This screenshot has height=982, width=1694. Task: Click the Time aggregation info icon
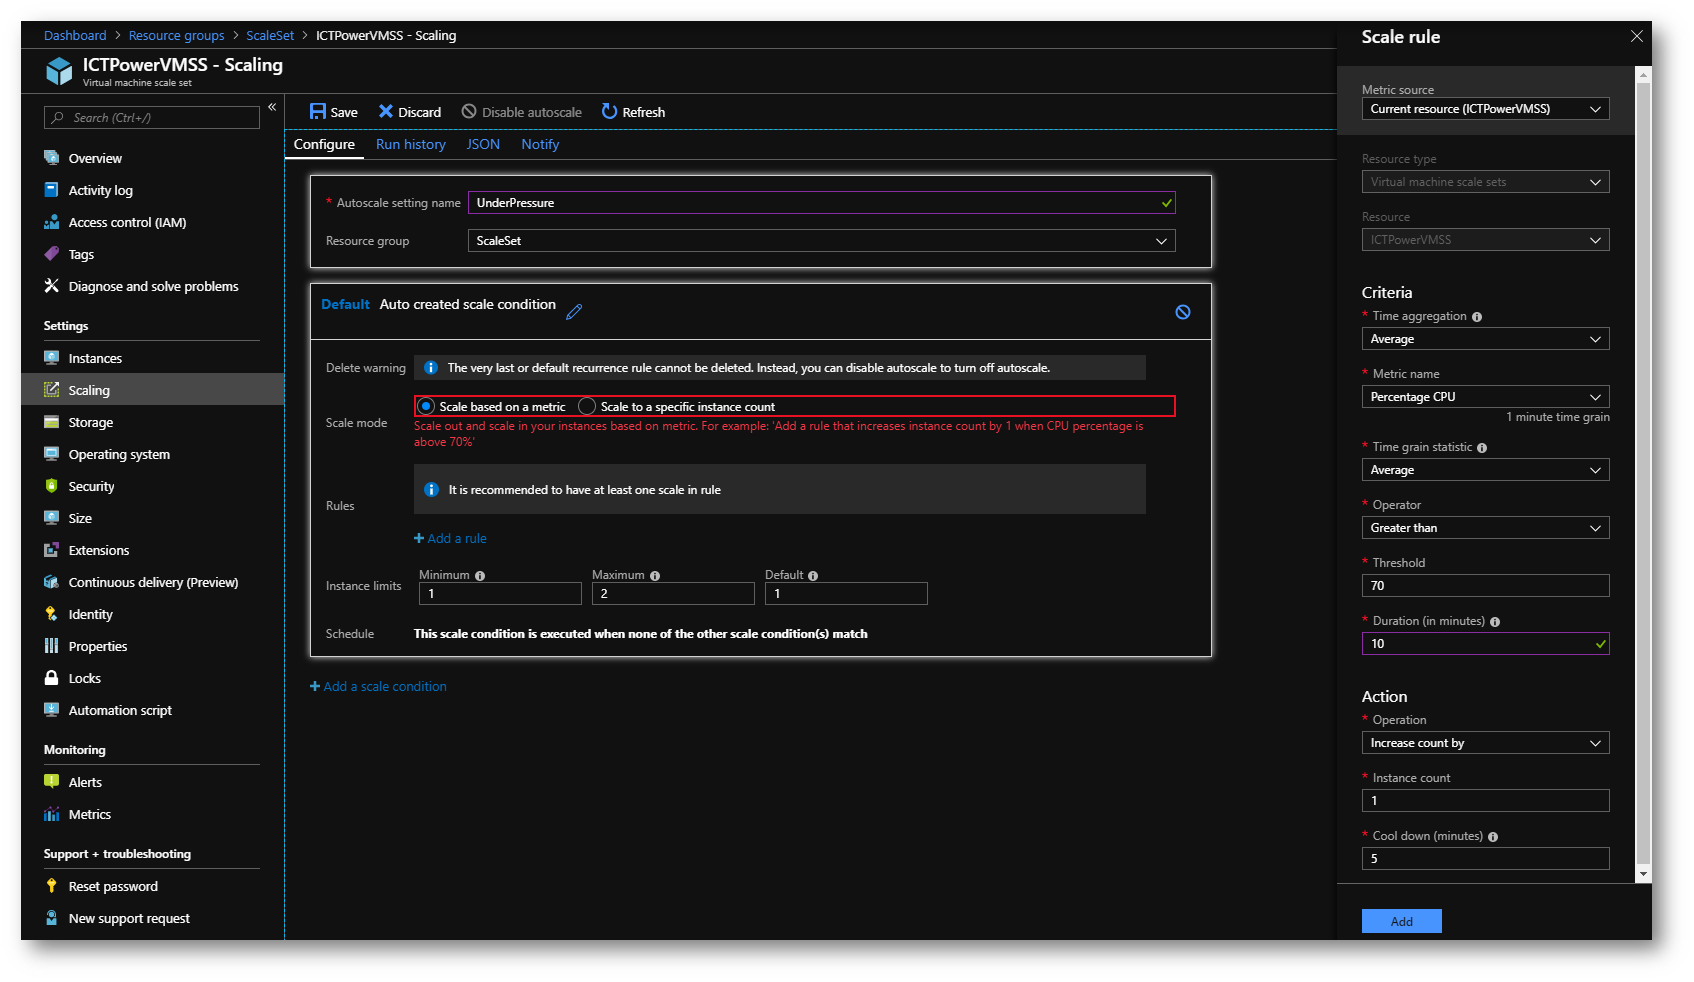[x=1477, y=317]
